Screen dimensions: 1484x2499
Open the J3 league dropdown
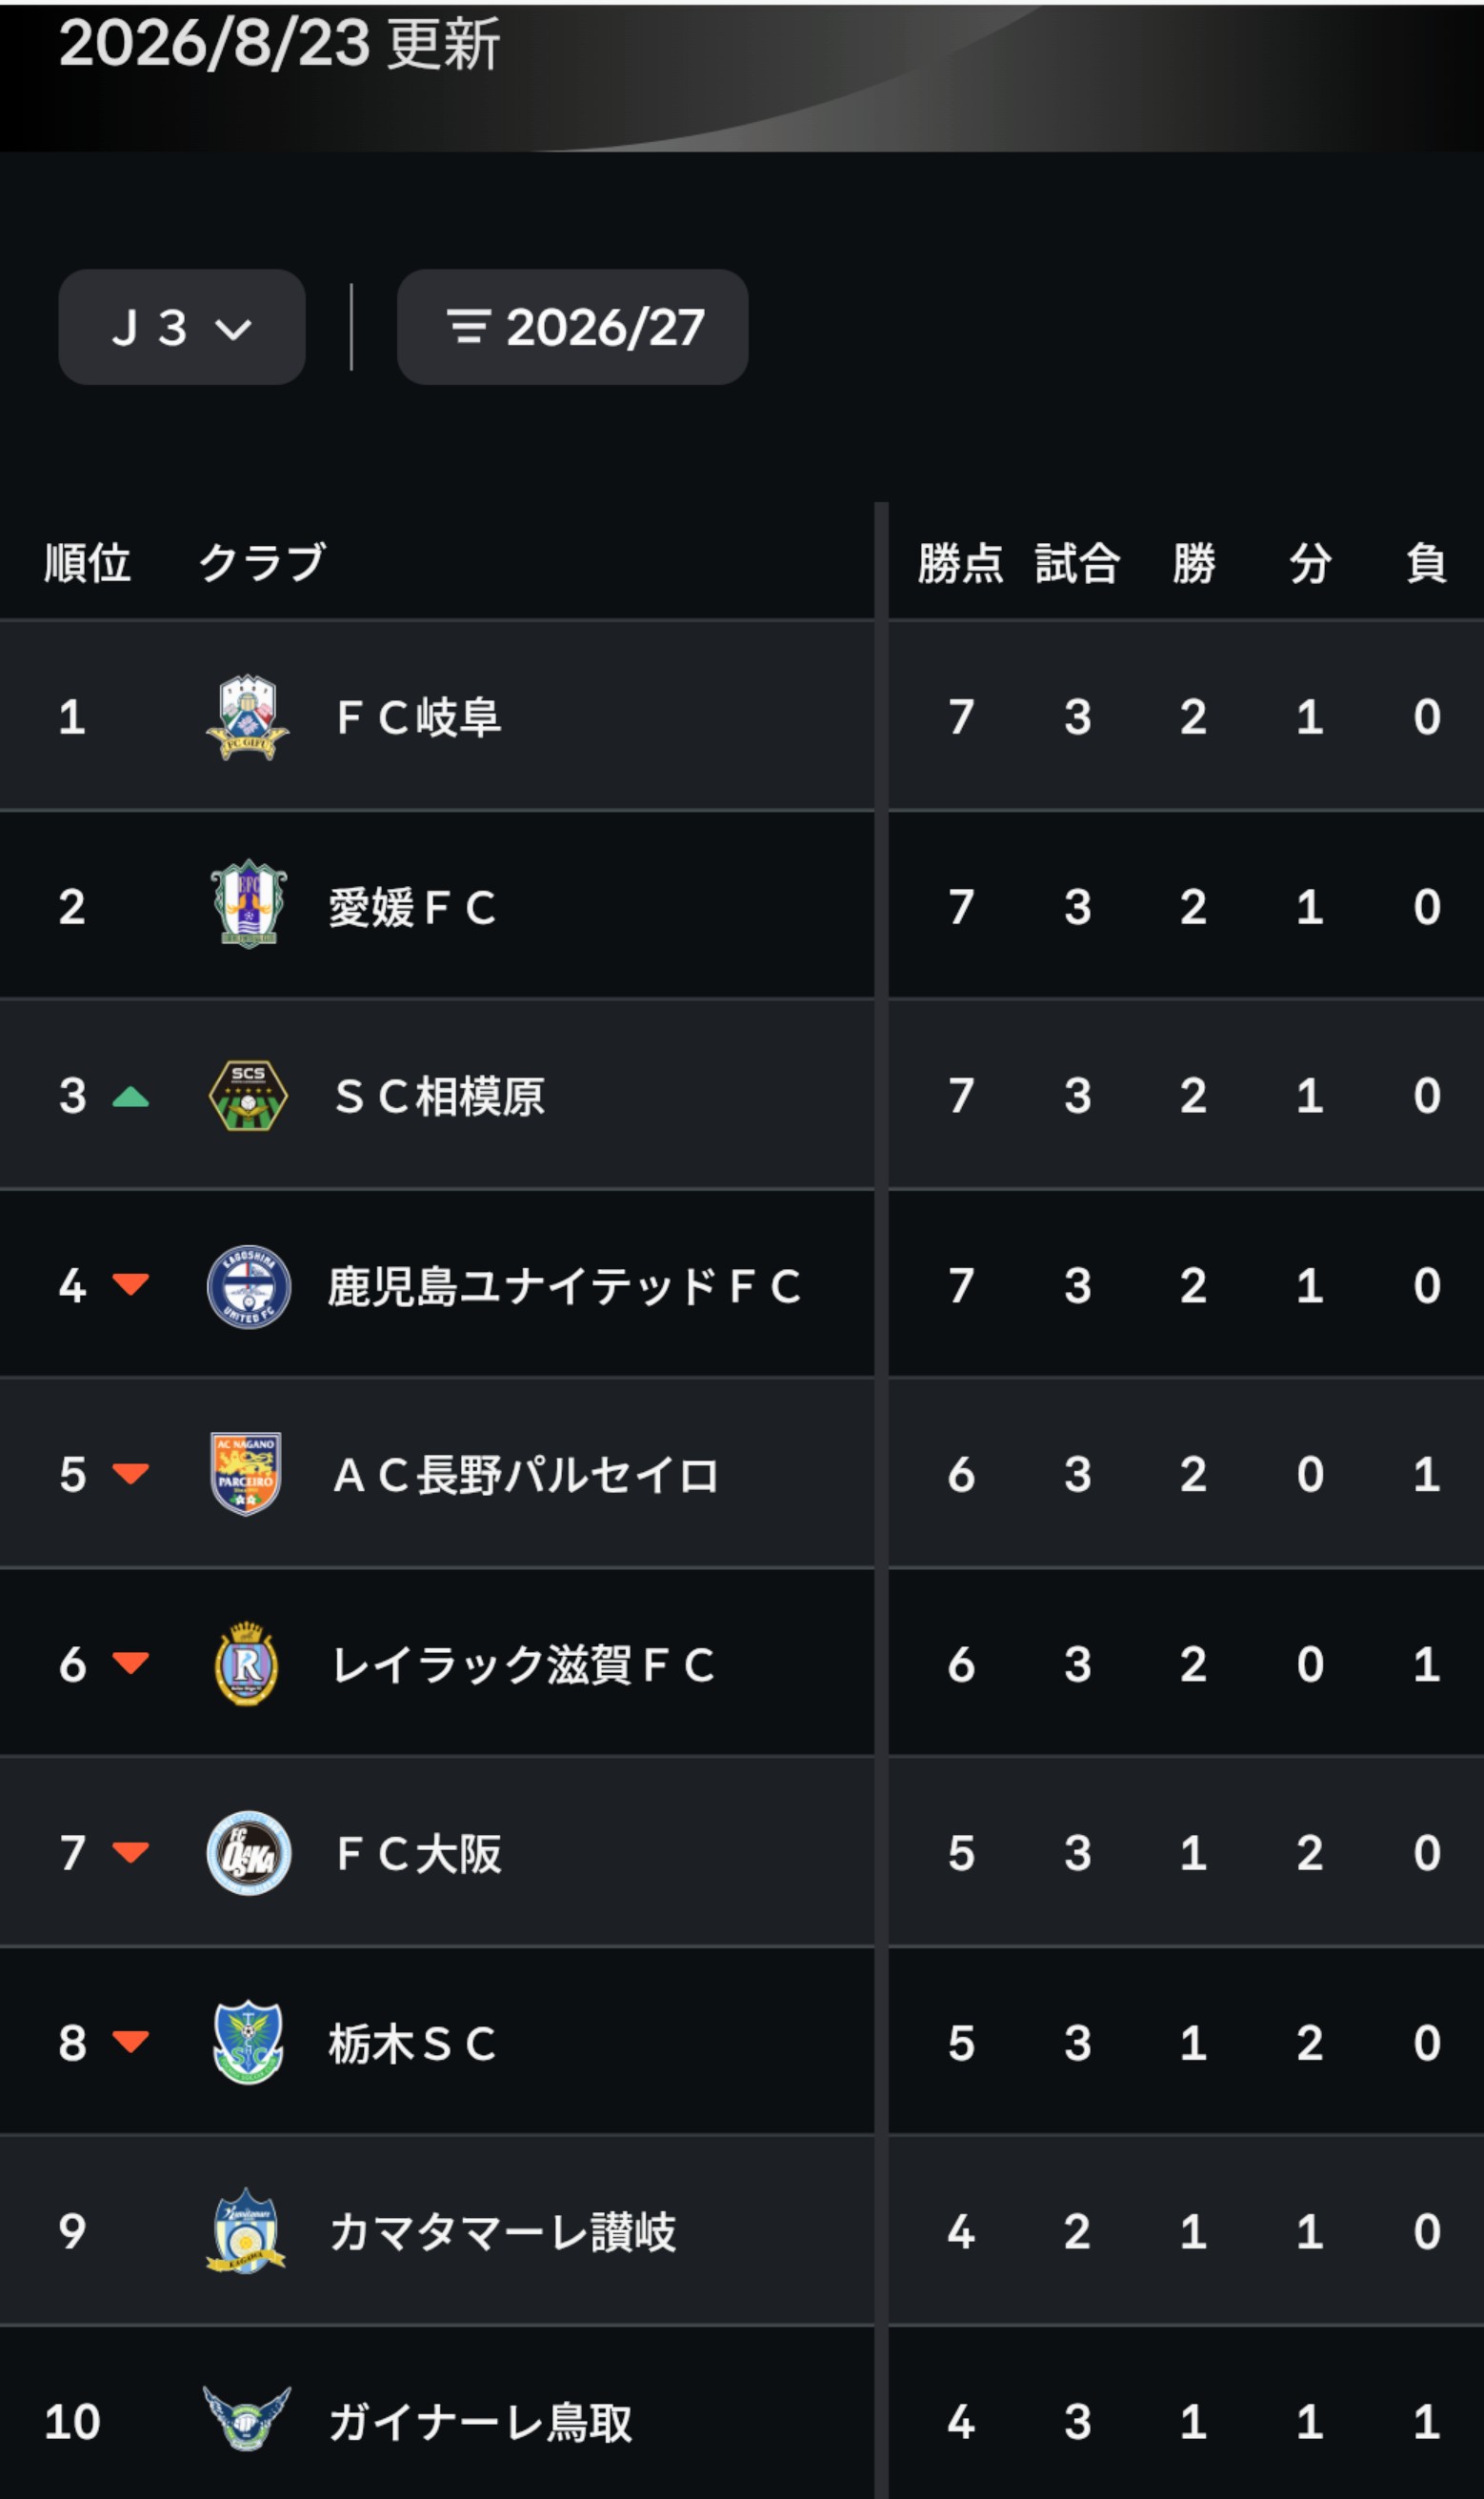182,327
